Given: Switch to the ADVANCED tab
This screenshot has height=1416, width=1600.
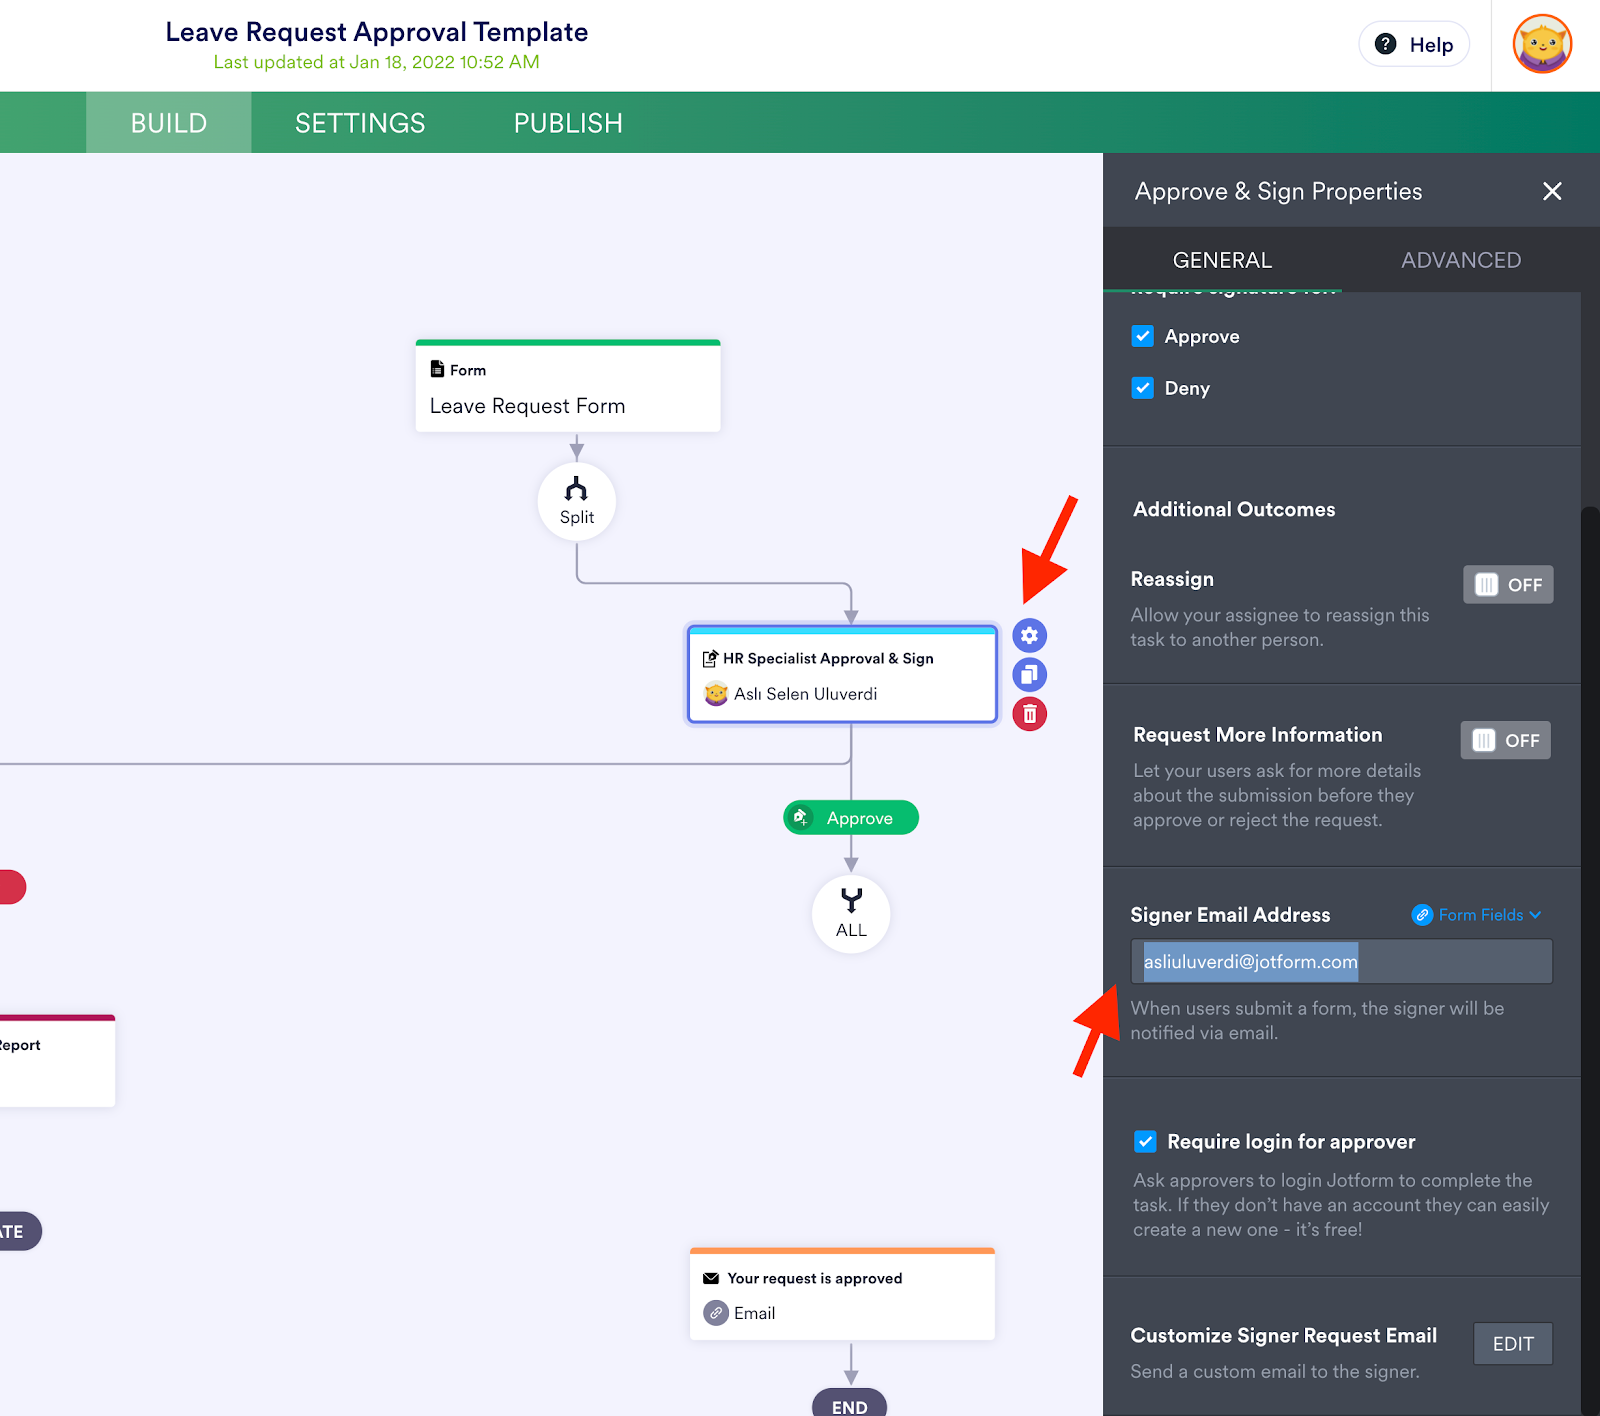Looking at the screenshot, I should [x=1461, y=259].
